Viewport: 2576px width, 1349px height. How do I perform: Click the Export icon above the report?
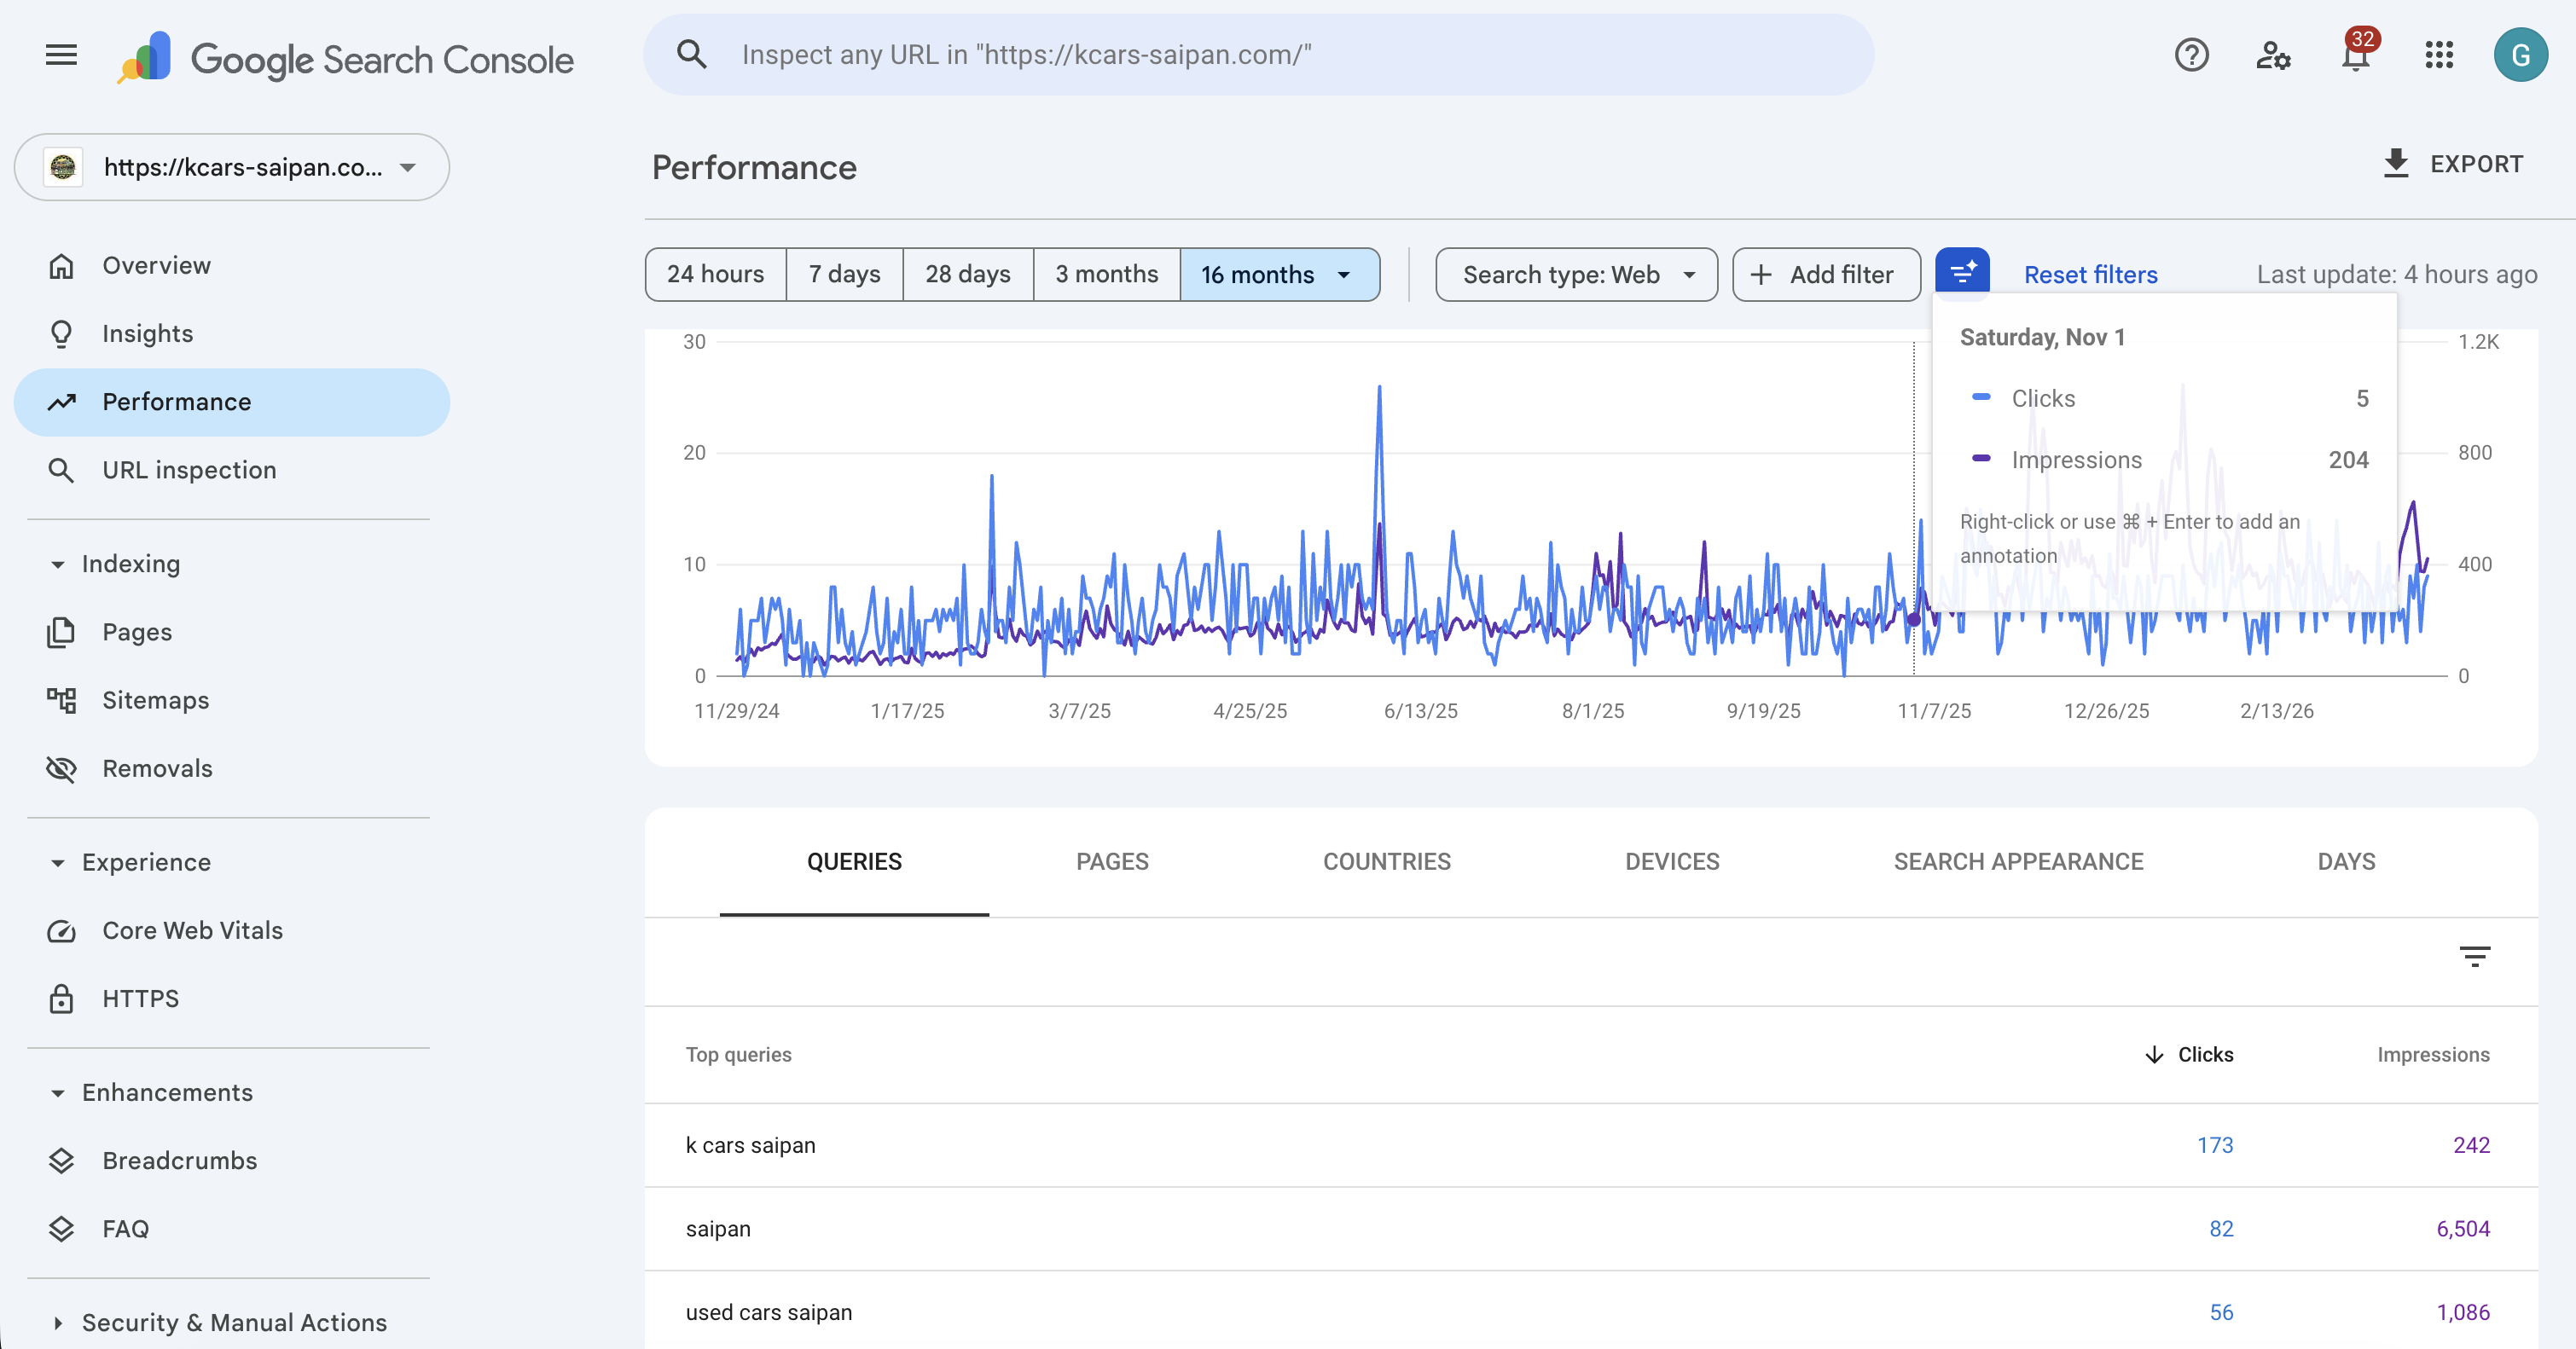click(2396, 164)
